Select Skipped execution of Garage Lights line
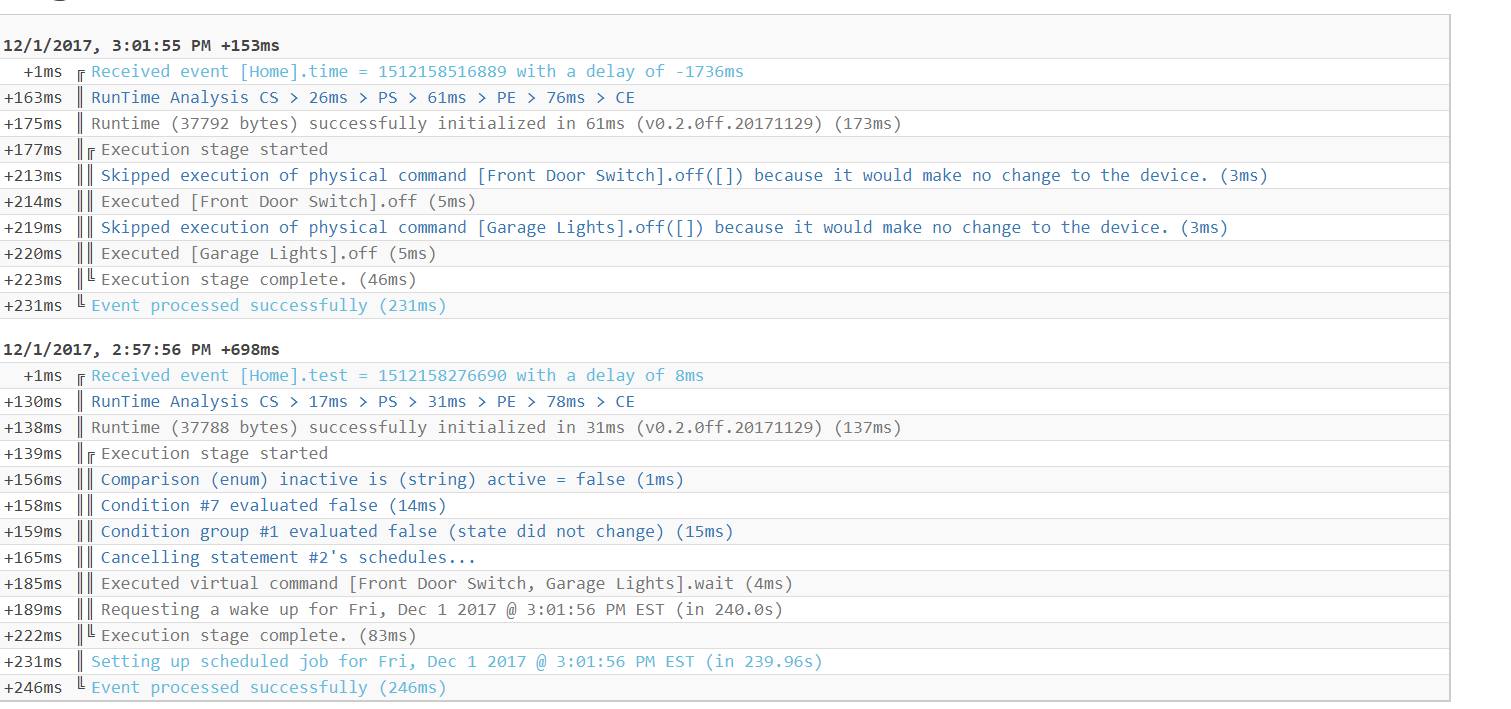This screenshot has height=709, width=1511. click(x=664, y=228)
